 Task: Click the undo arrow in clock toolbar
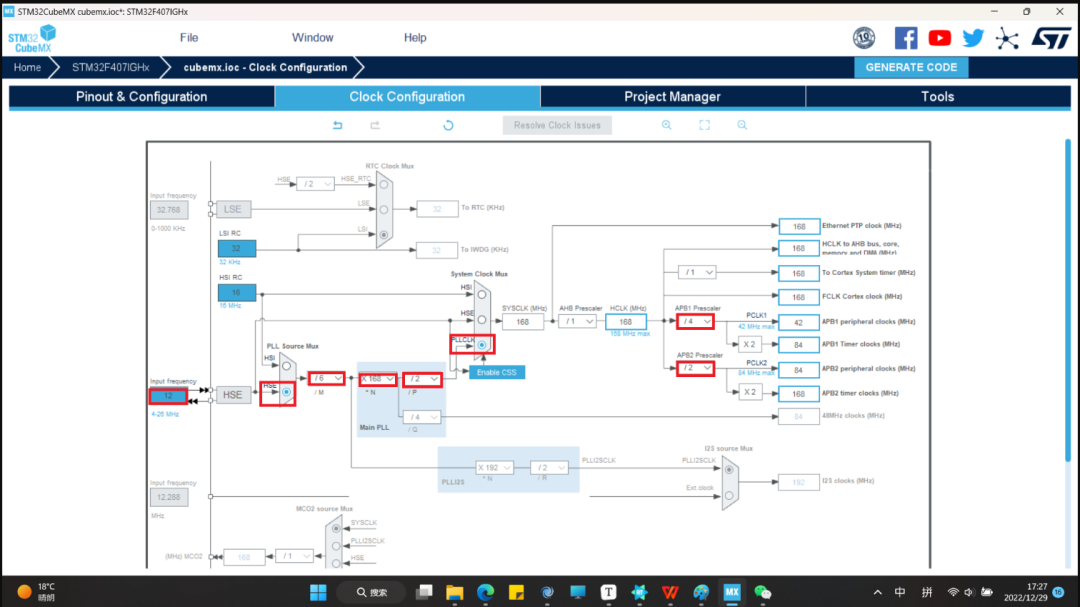338,125
